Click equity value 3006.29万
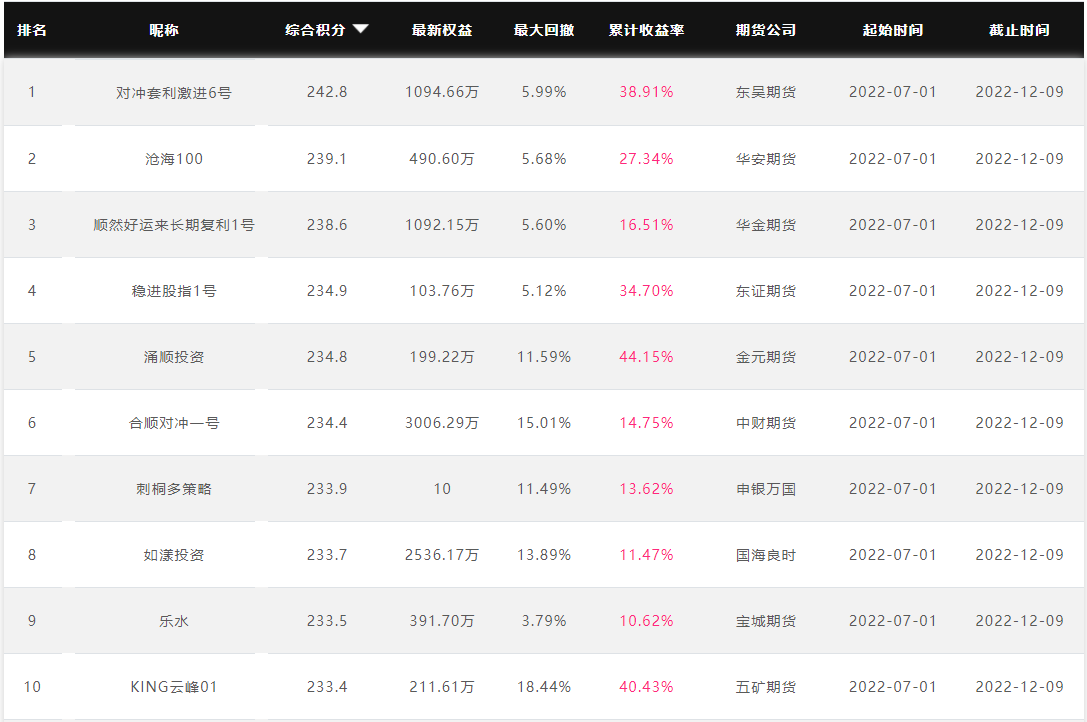 point(442,422)
